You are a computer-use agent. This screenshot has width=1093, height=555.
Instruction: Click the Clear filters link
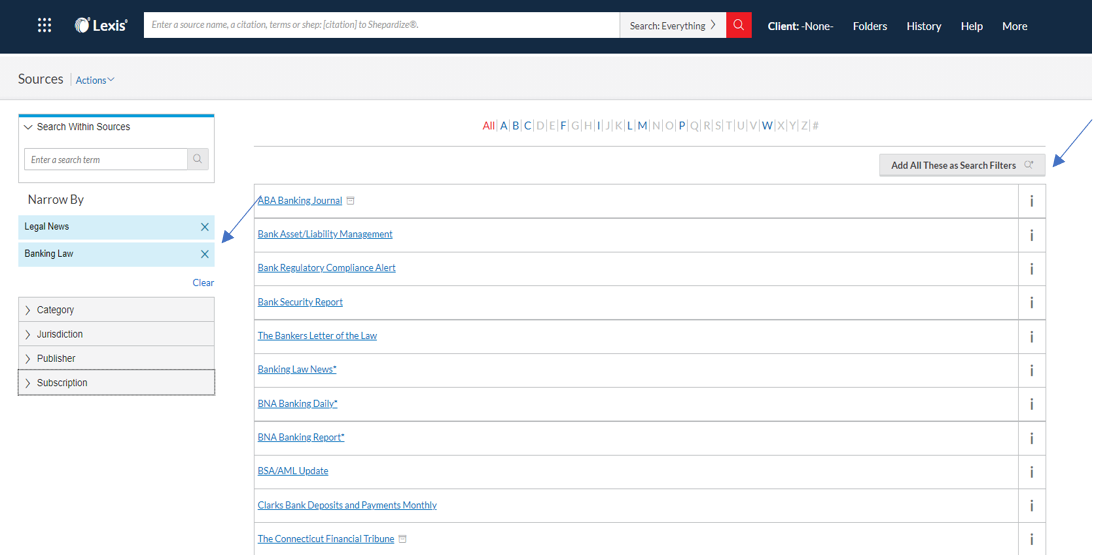[204, 282]
